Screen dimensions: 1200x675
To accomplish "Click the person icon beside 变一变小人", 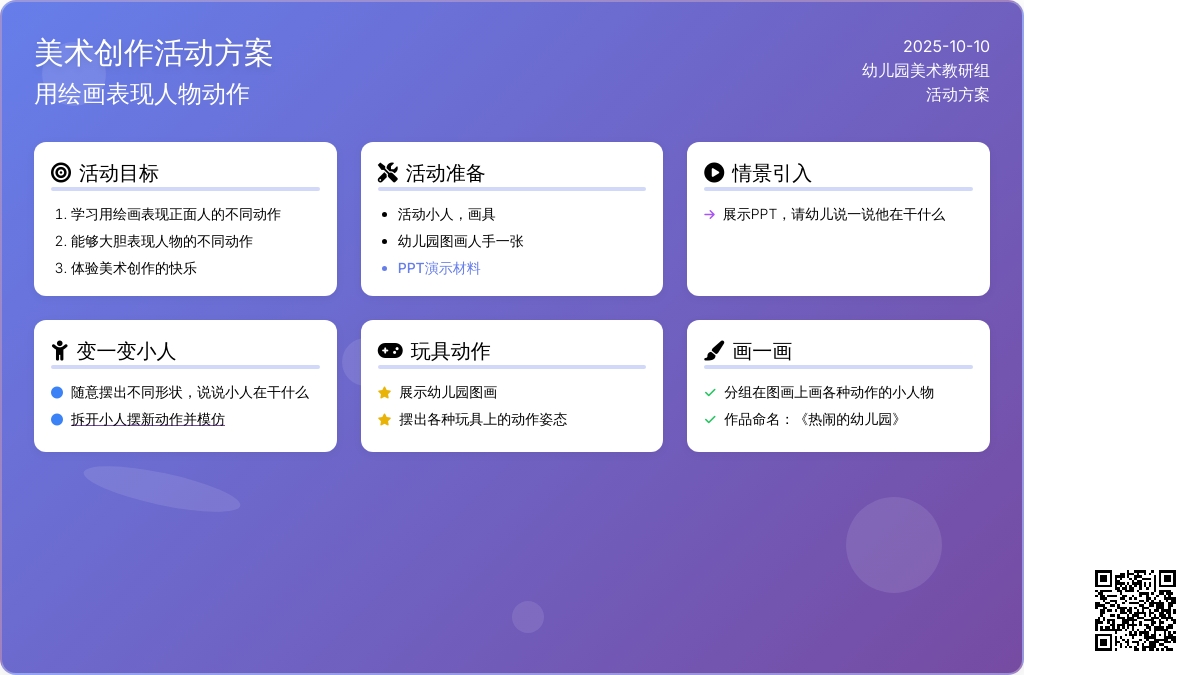I will pos(60,351).
